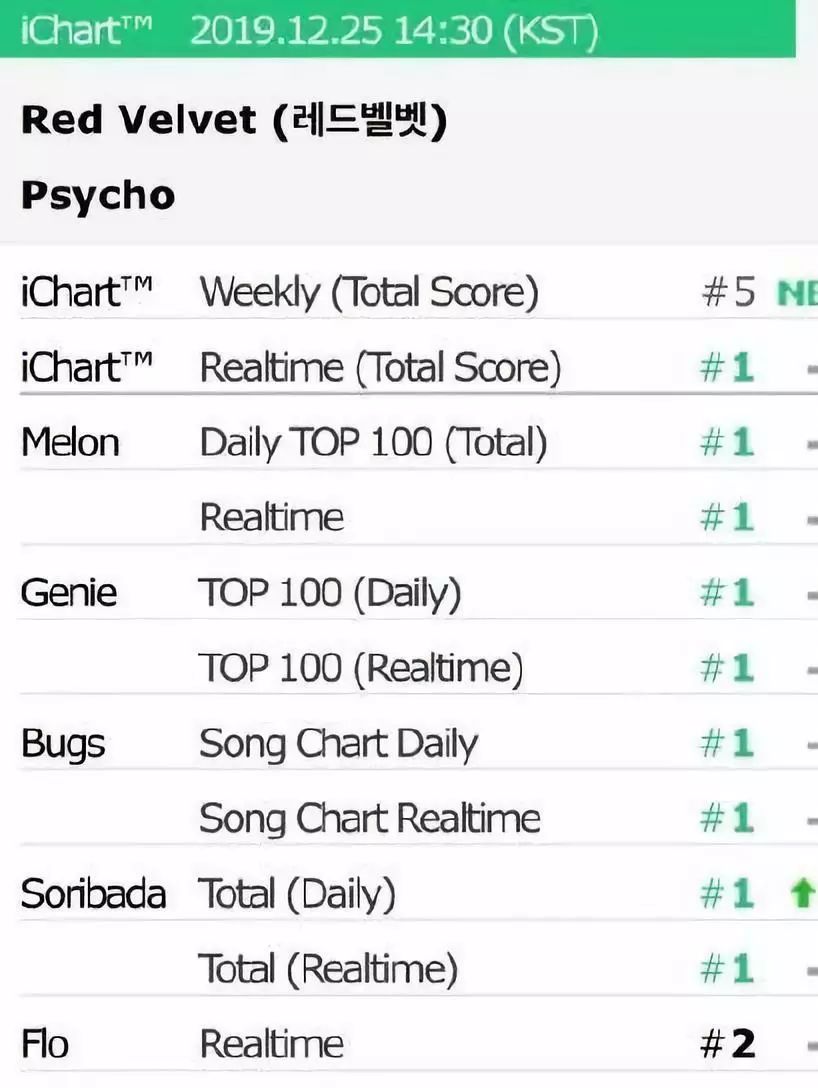Click the Melon service label
818x1088 pixels.
click(x=70, y=443)
